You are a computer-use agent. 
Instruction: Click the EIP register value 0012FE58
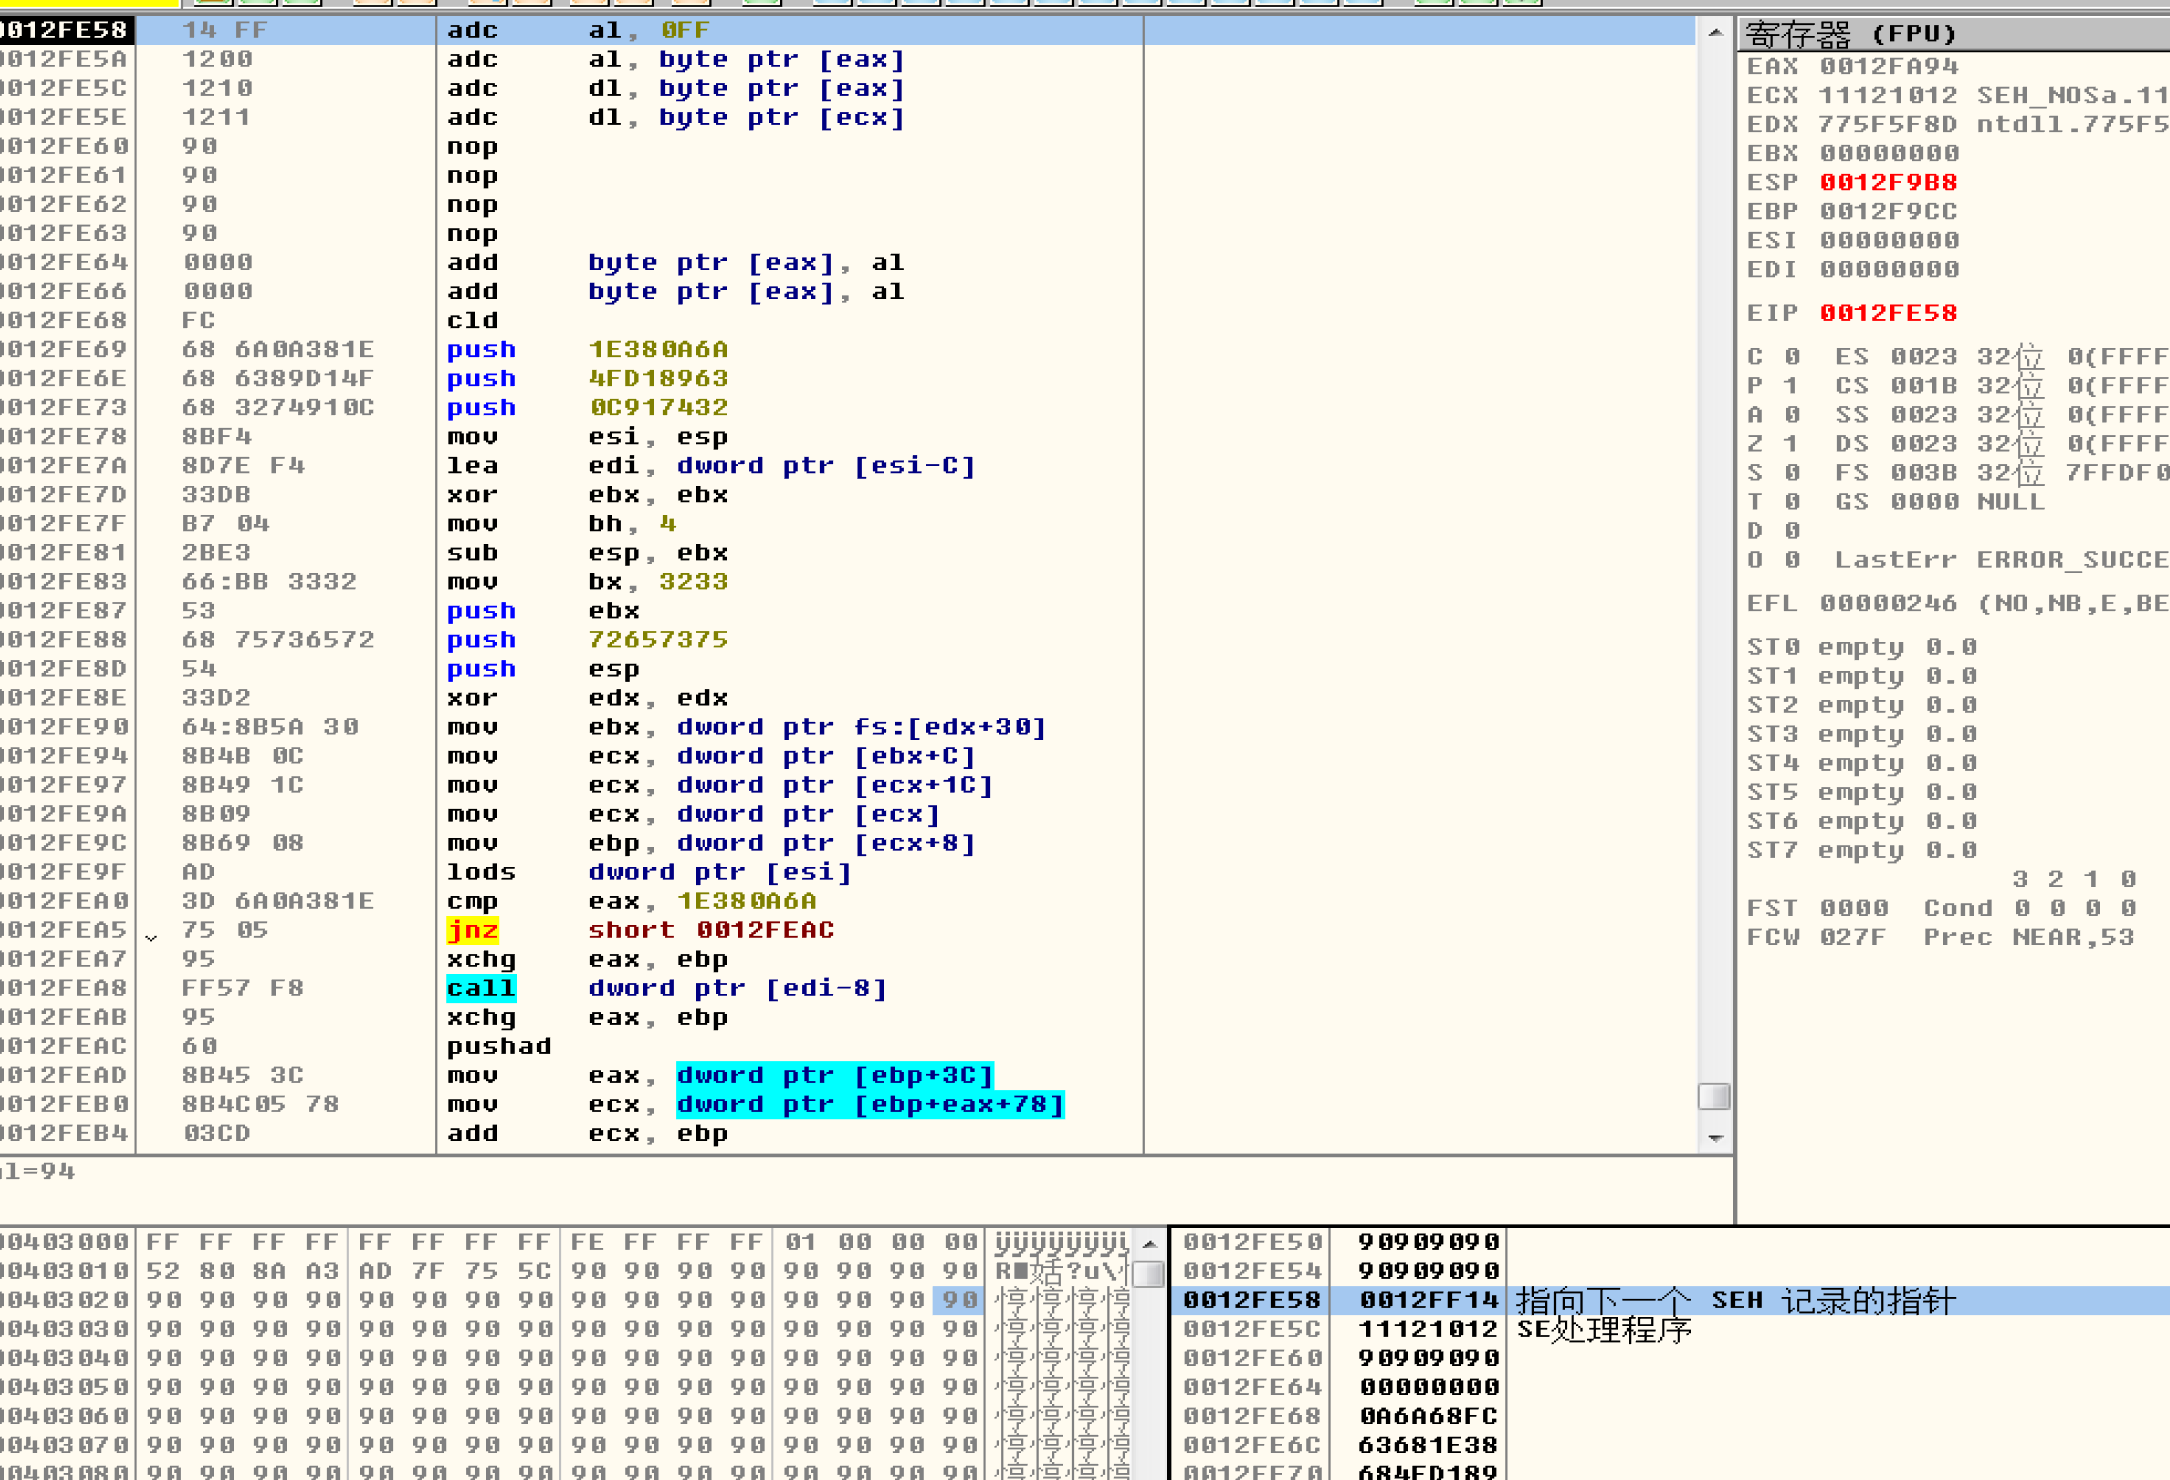click(1888, 312)
